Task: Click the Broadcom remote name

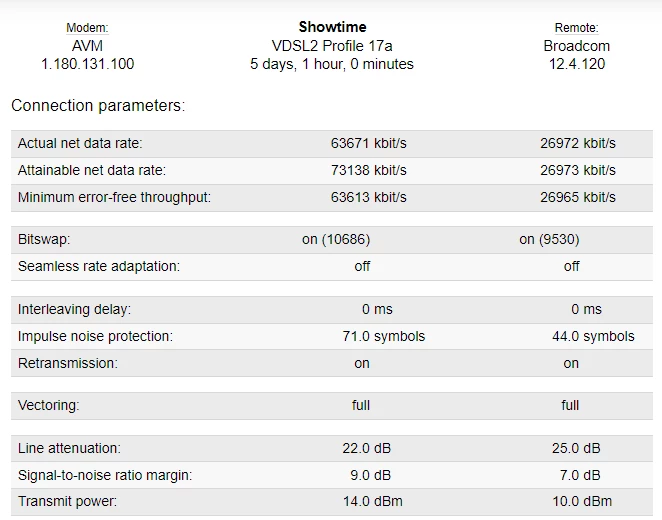Action: (x=576, y=46)
